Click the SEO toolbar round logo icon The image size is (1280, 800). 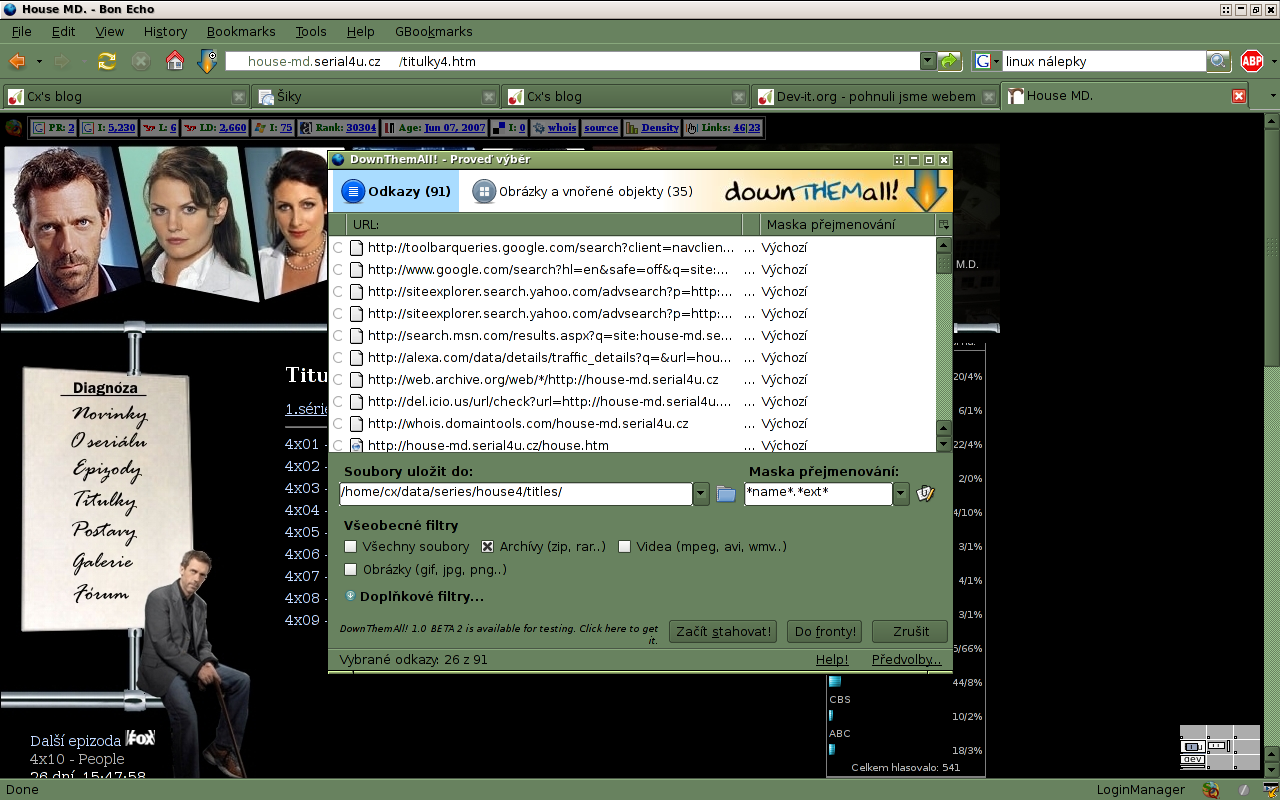(14, 127)
